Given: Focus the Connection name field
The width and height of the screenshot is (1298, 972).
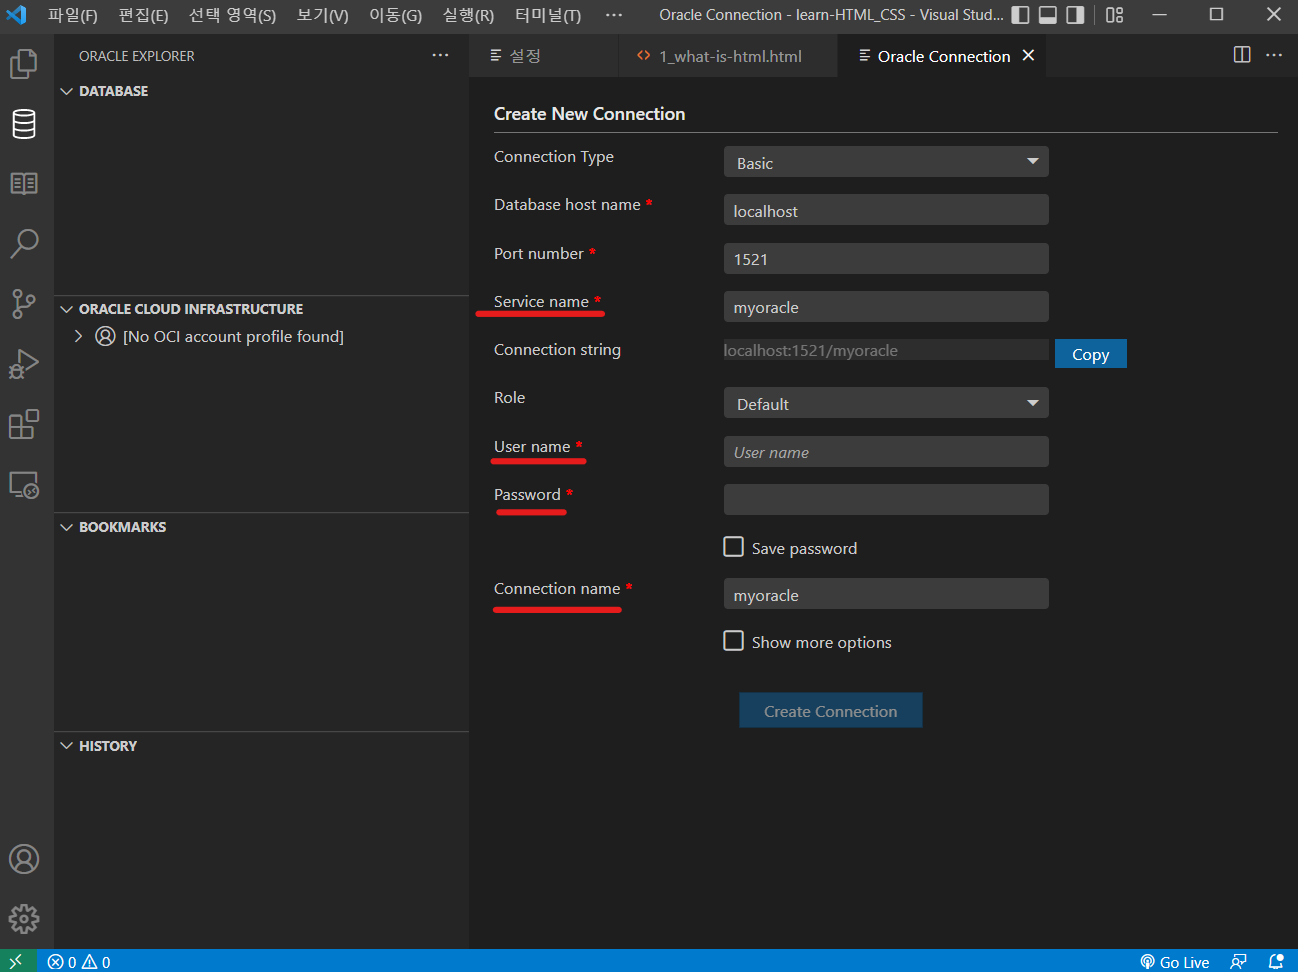Looking at the screenshot, I should (x=886, y=593).
